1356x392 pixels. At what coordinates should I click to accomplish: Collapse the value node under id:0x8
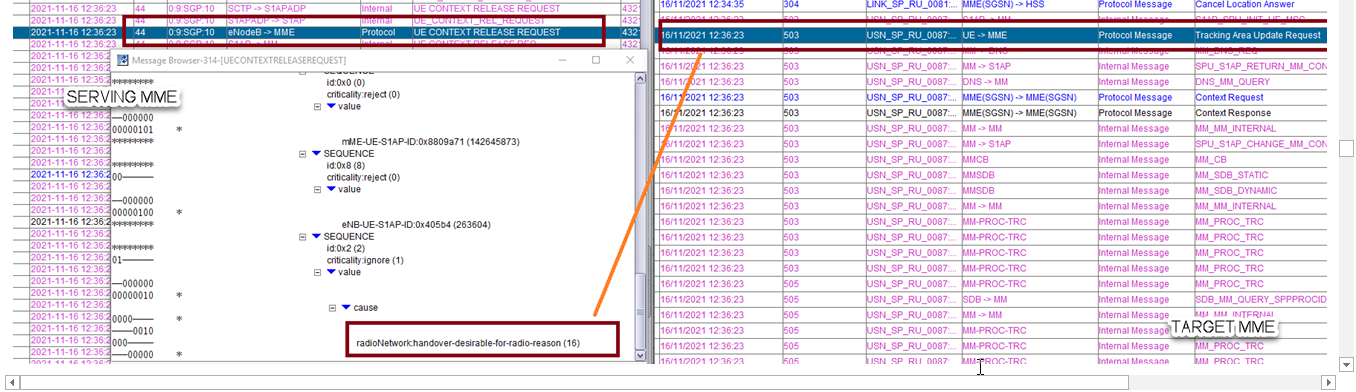point(318,189)
